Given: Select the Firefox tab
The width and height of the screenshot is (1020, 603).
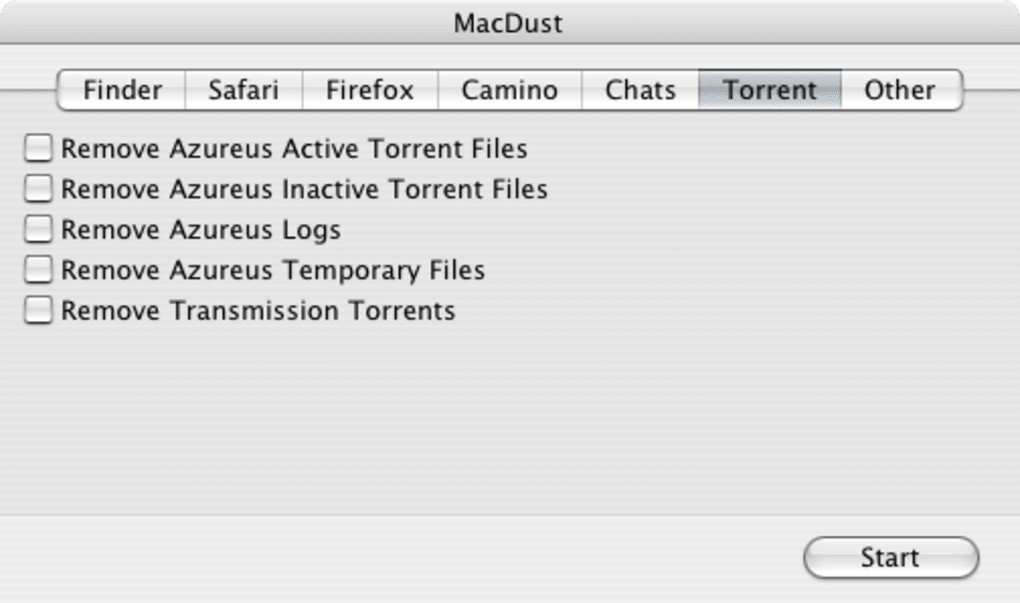Looking at the screenshot, I should coord(369,90).
